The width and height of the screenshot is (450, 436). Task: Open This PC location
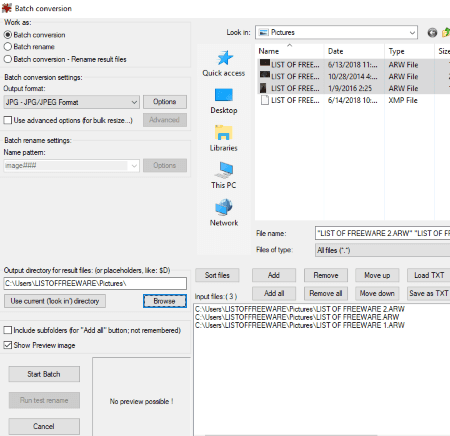pyautogui.click(x=224, y=176)
